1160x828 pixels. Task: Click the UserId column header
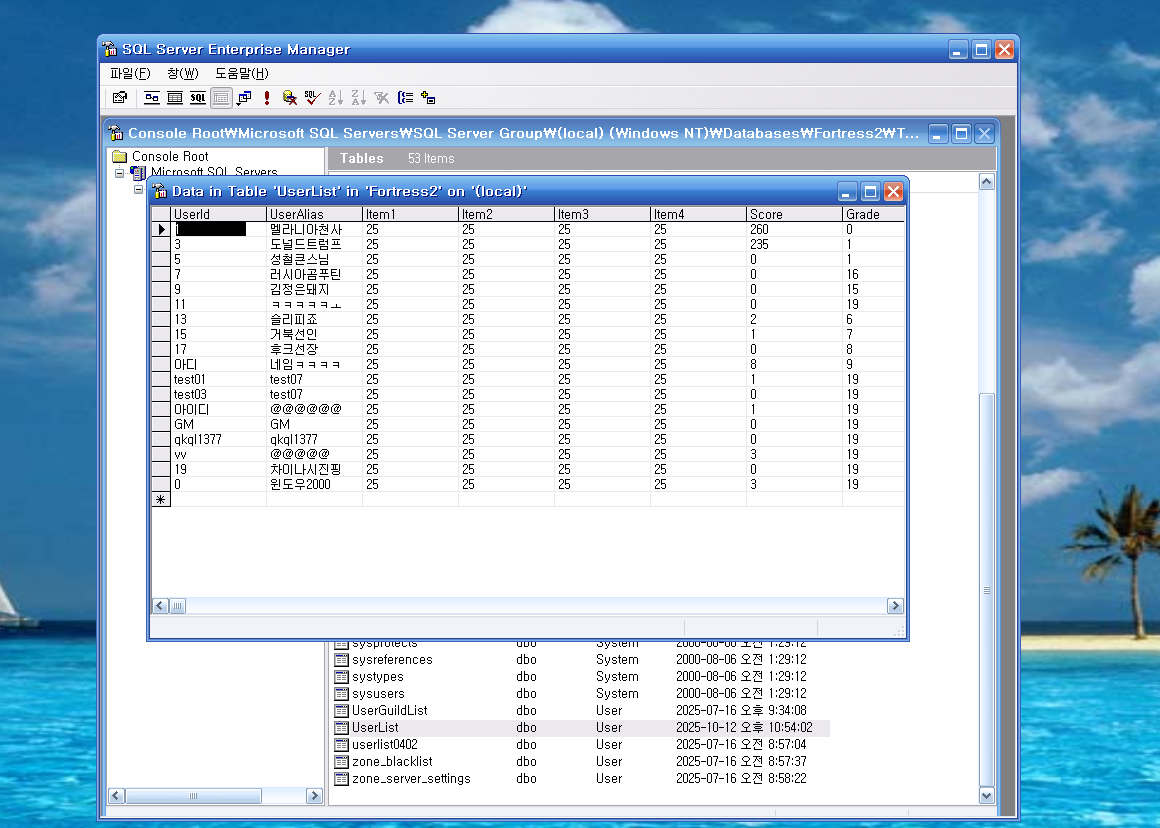tap(218, 214)
